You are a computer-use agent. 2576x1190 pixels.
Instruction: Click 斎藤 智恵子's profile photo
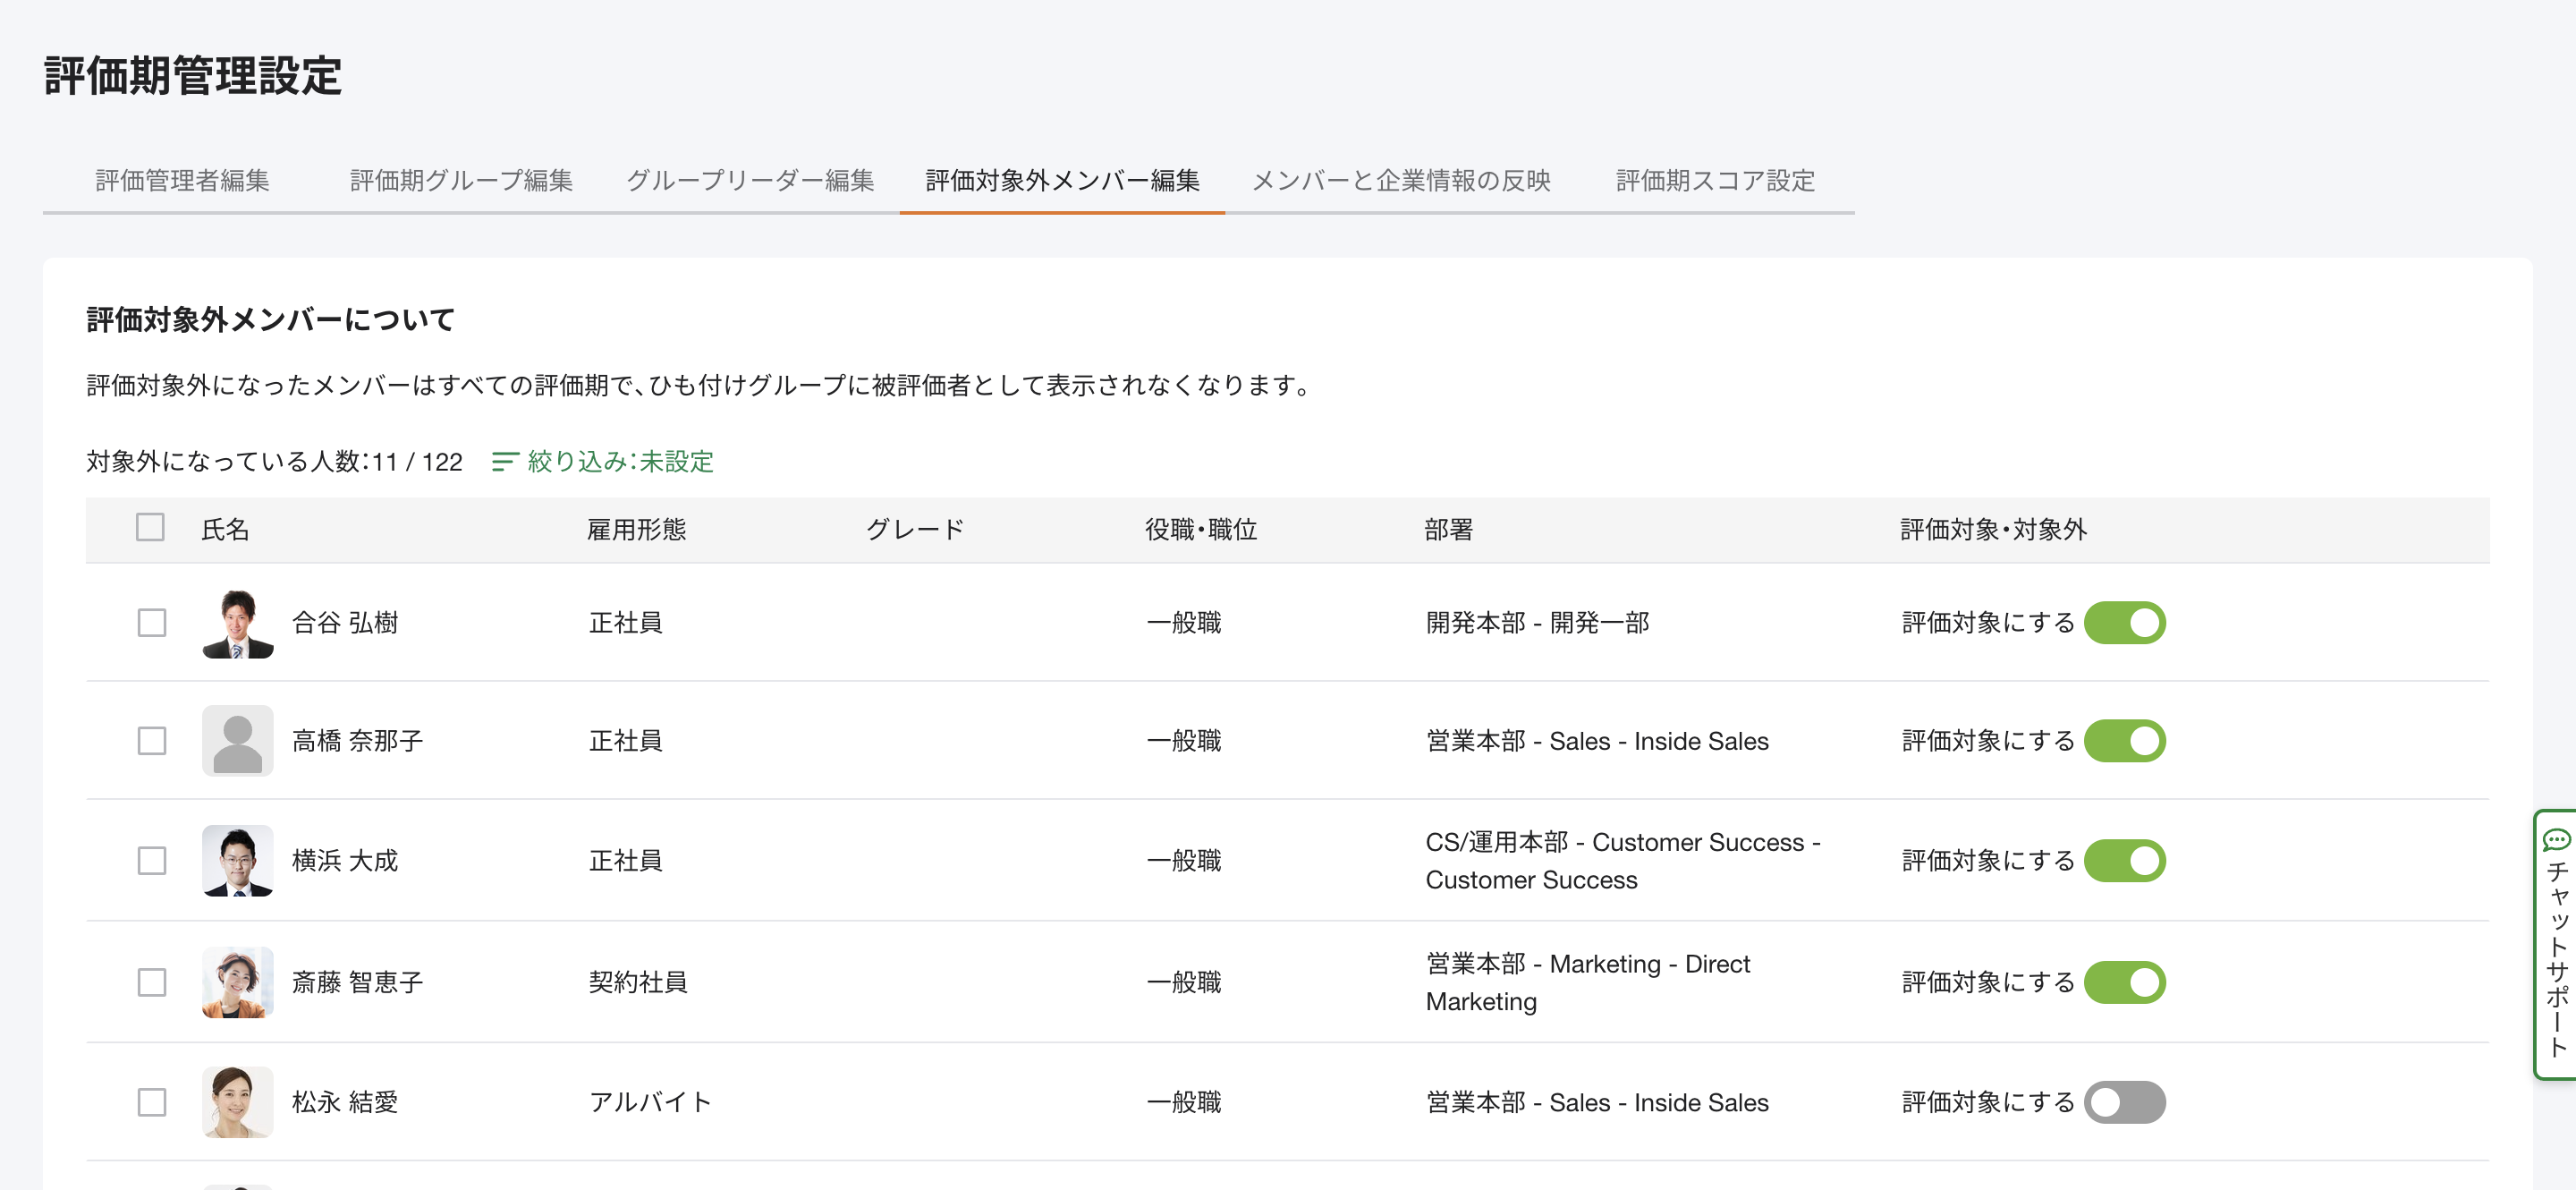[x=237, y=982]
